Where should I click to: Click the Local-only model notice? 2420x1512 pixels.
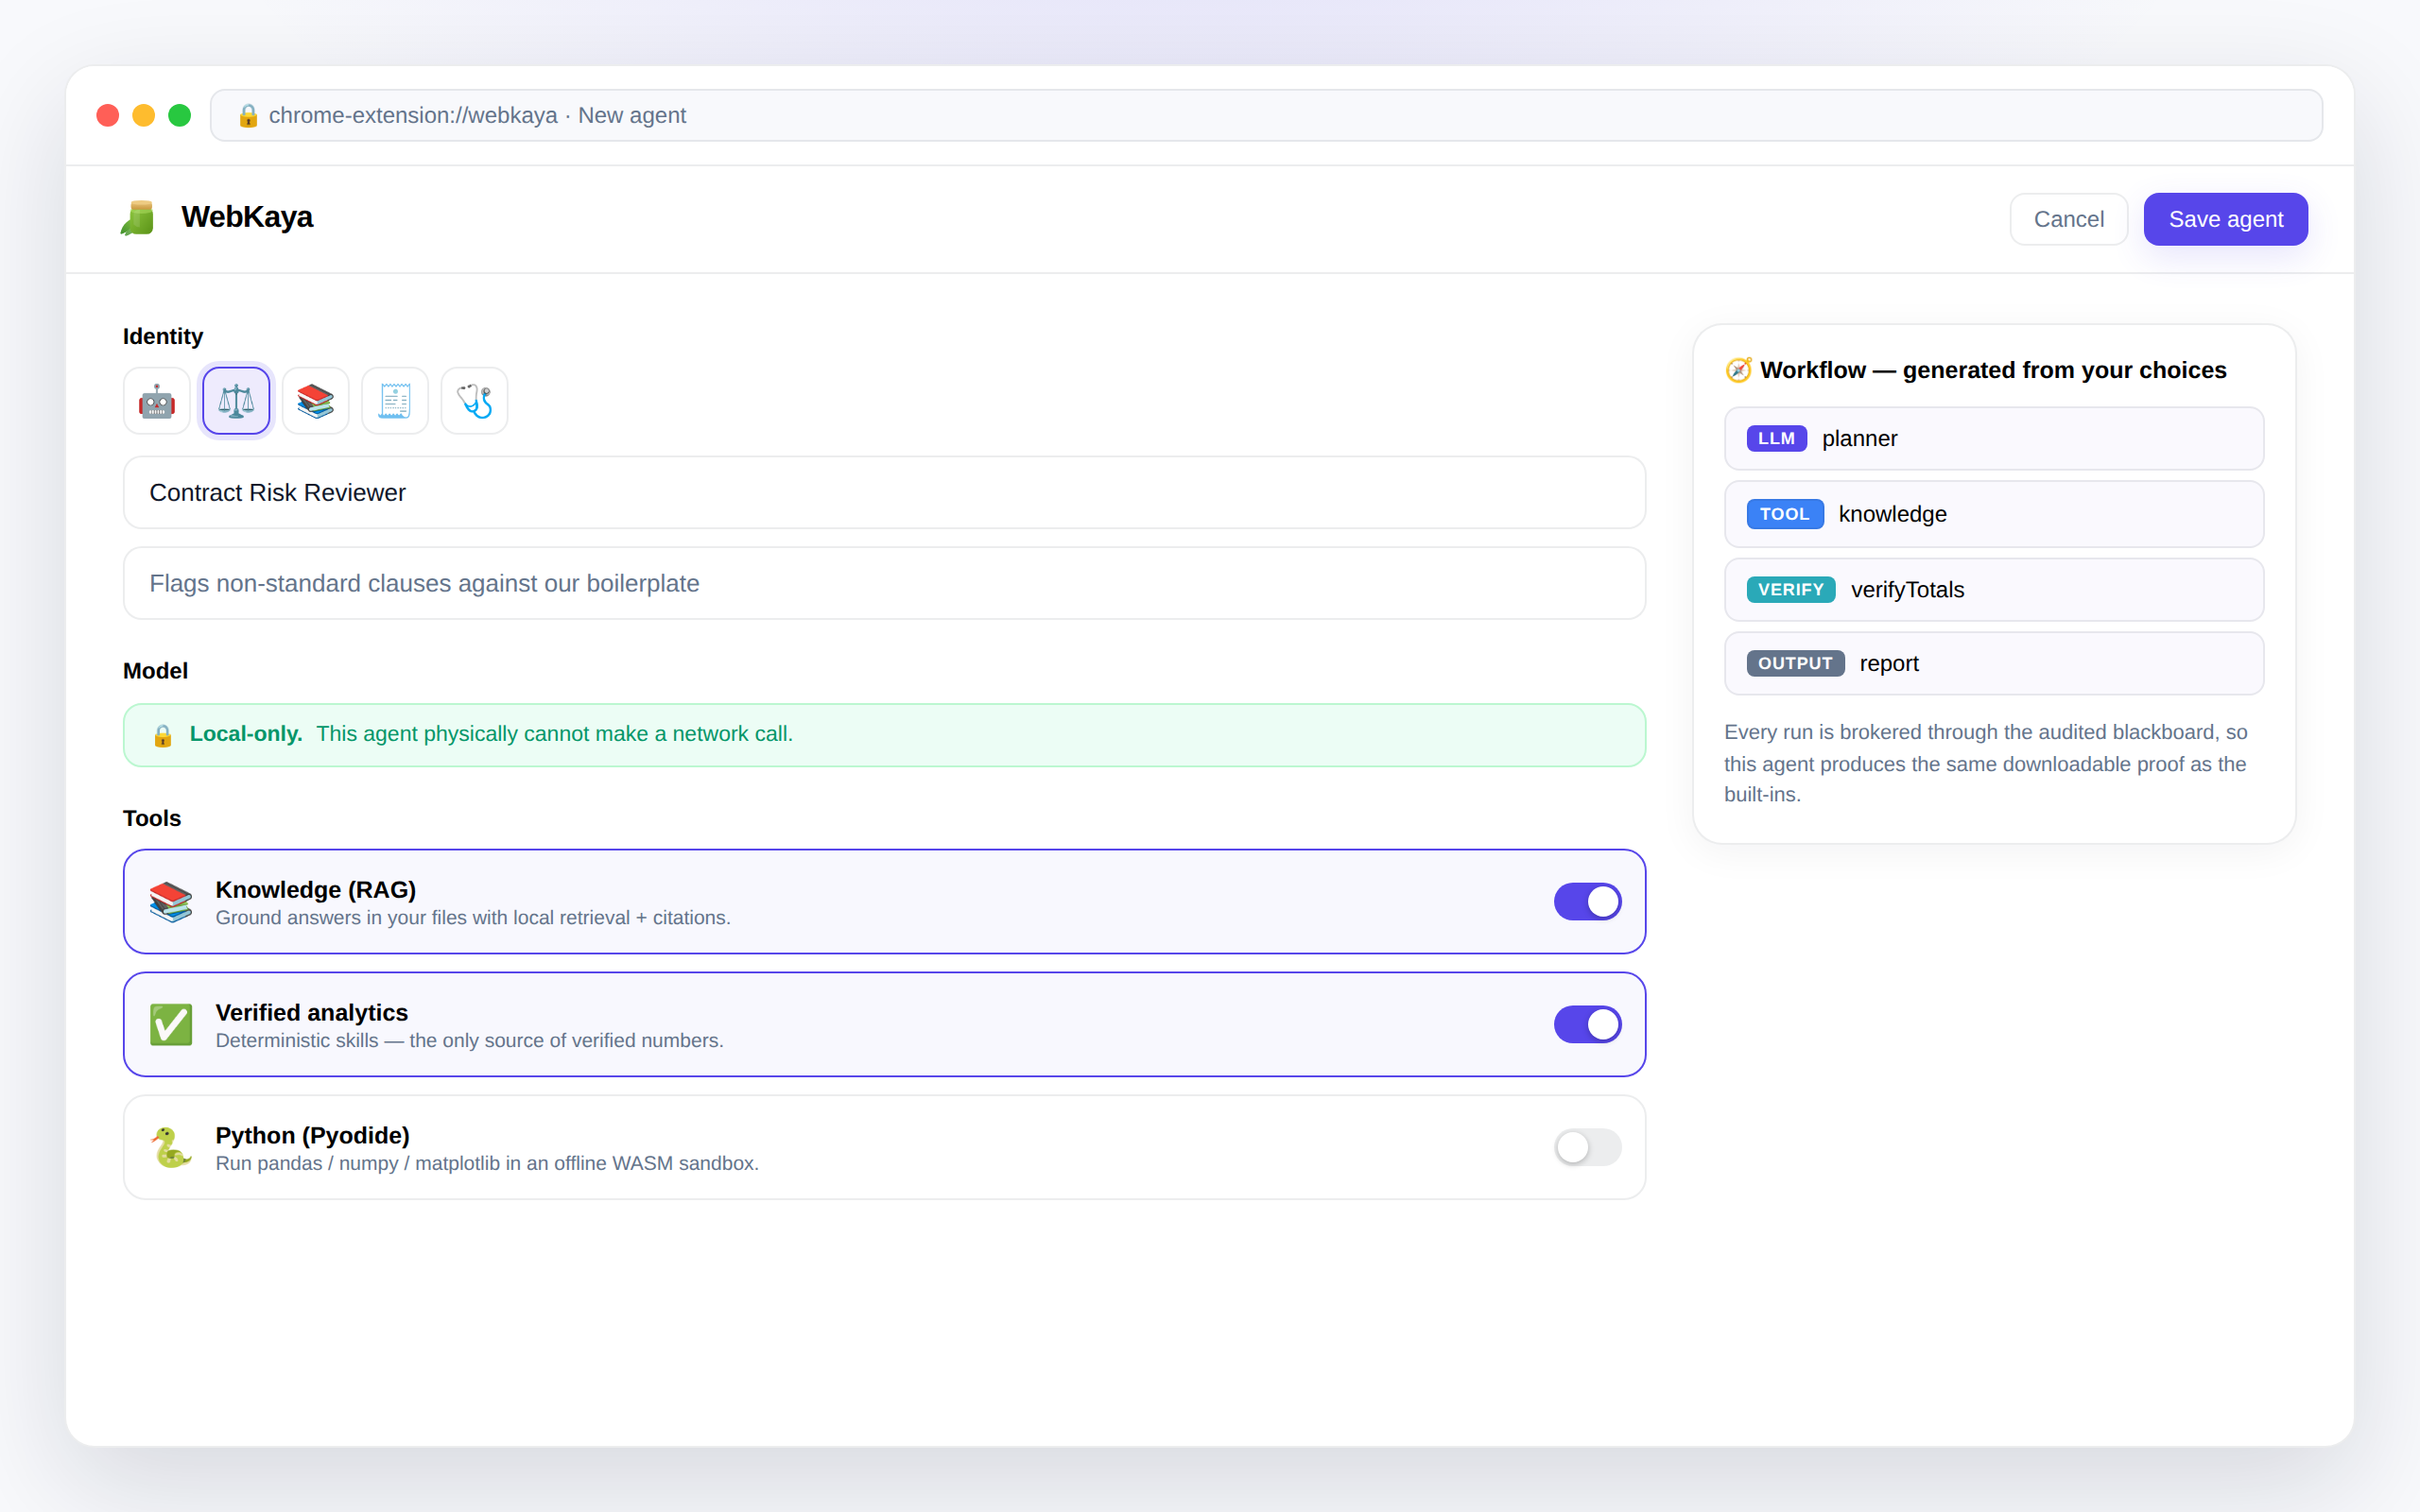884,735
